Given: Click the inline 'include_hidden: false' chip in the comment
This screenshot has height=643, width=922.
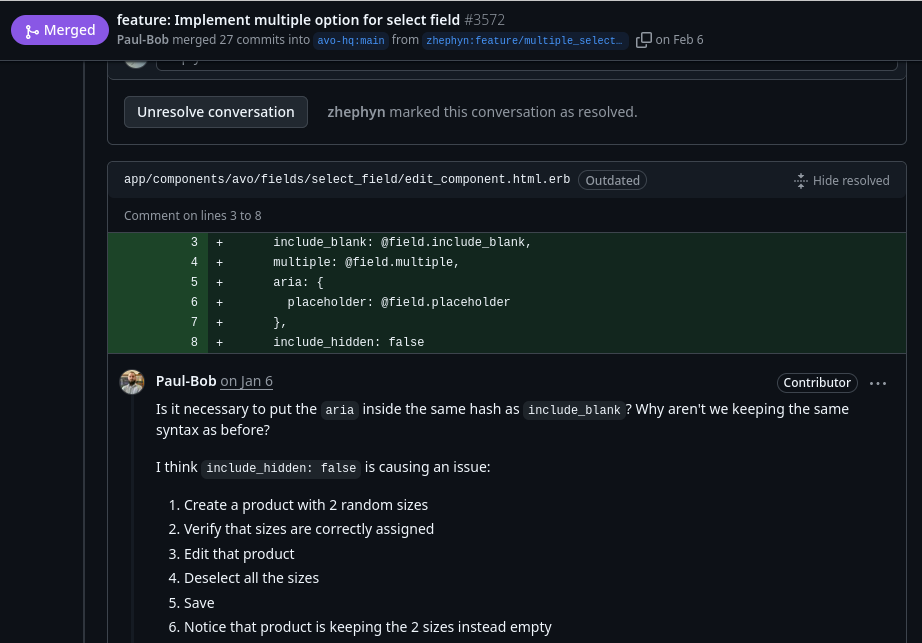Looking at the screenshot, I should pos(281,468).
